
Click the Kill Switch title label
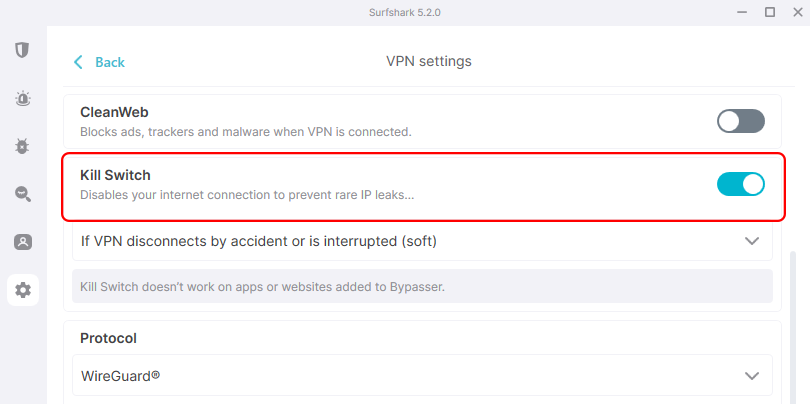pos(115,175)
